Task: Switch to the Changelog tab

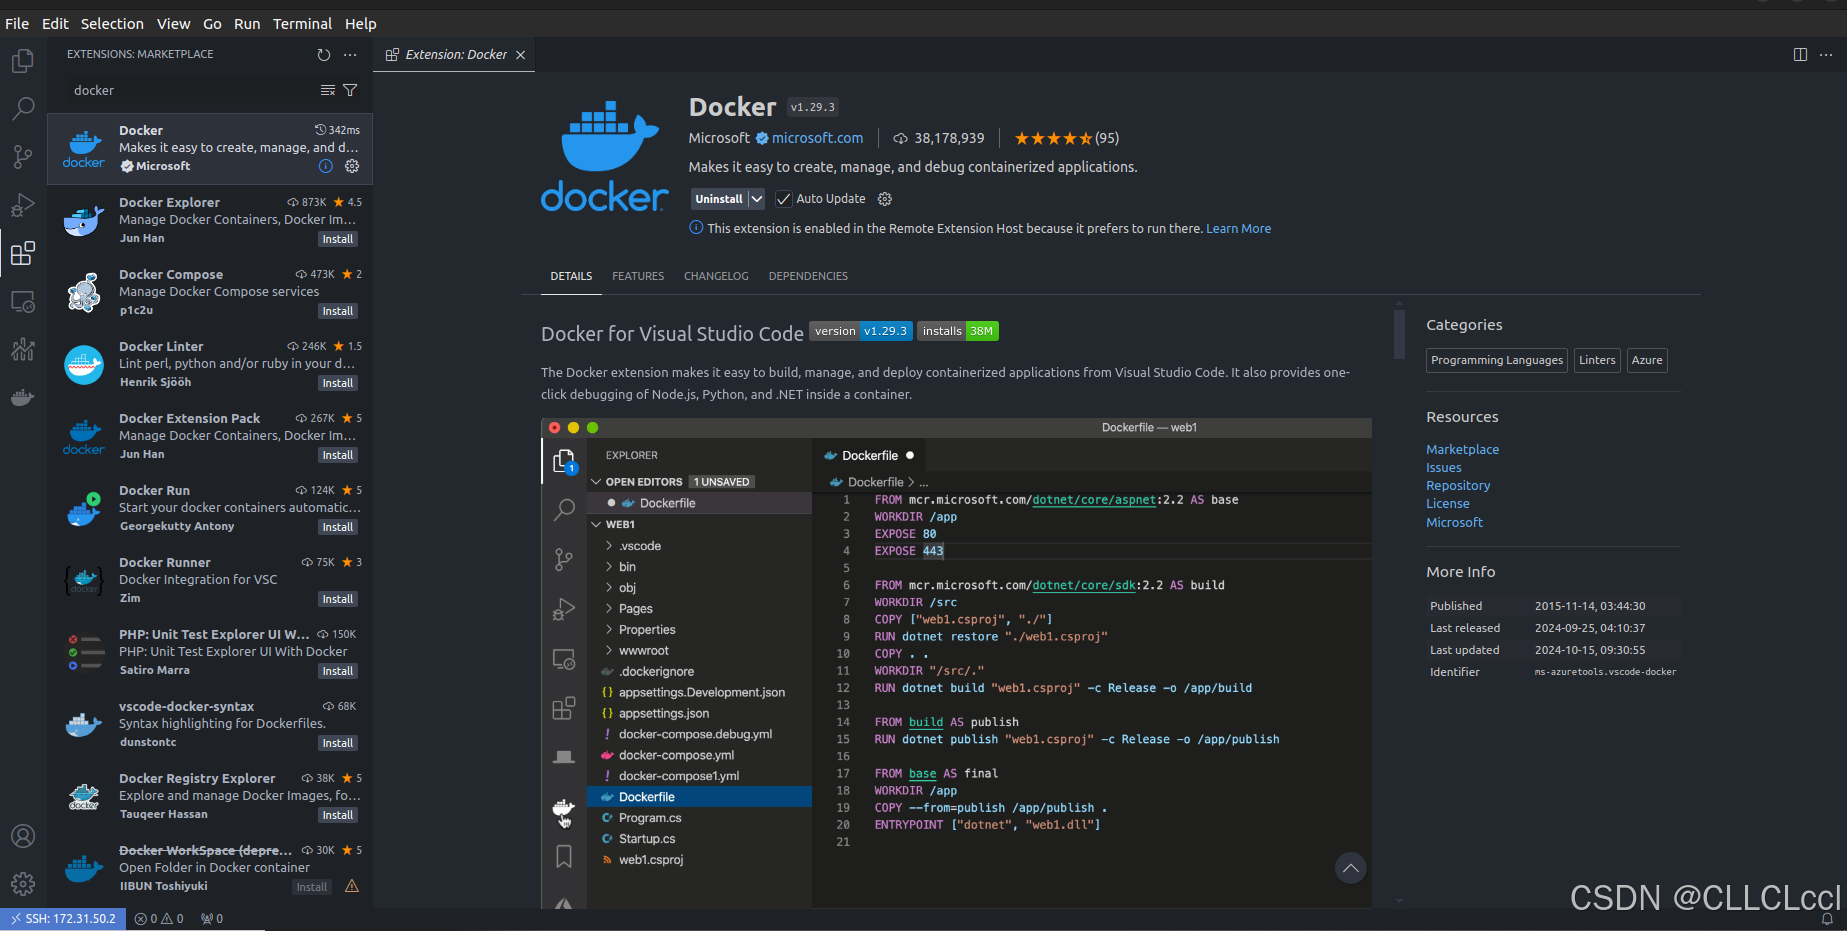Action: point(716,276)
